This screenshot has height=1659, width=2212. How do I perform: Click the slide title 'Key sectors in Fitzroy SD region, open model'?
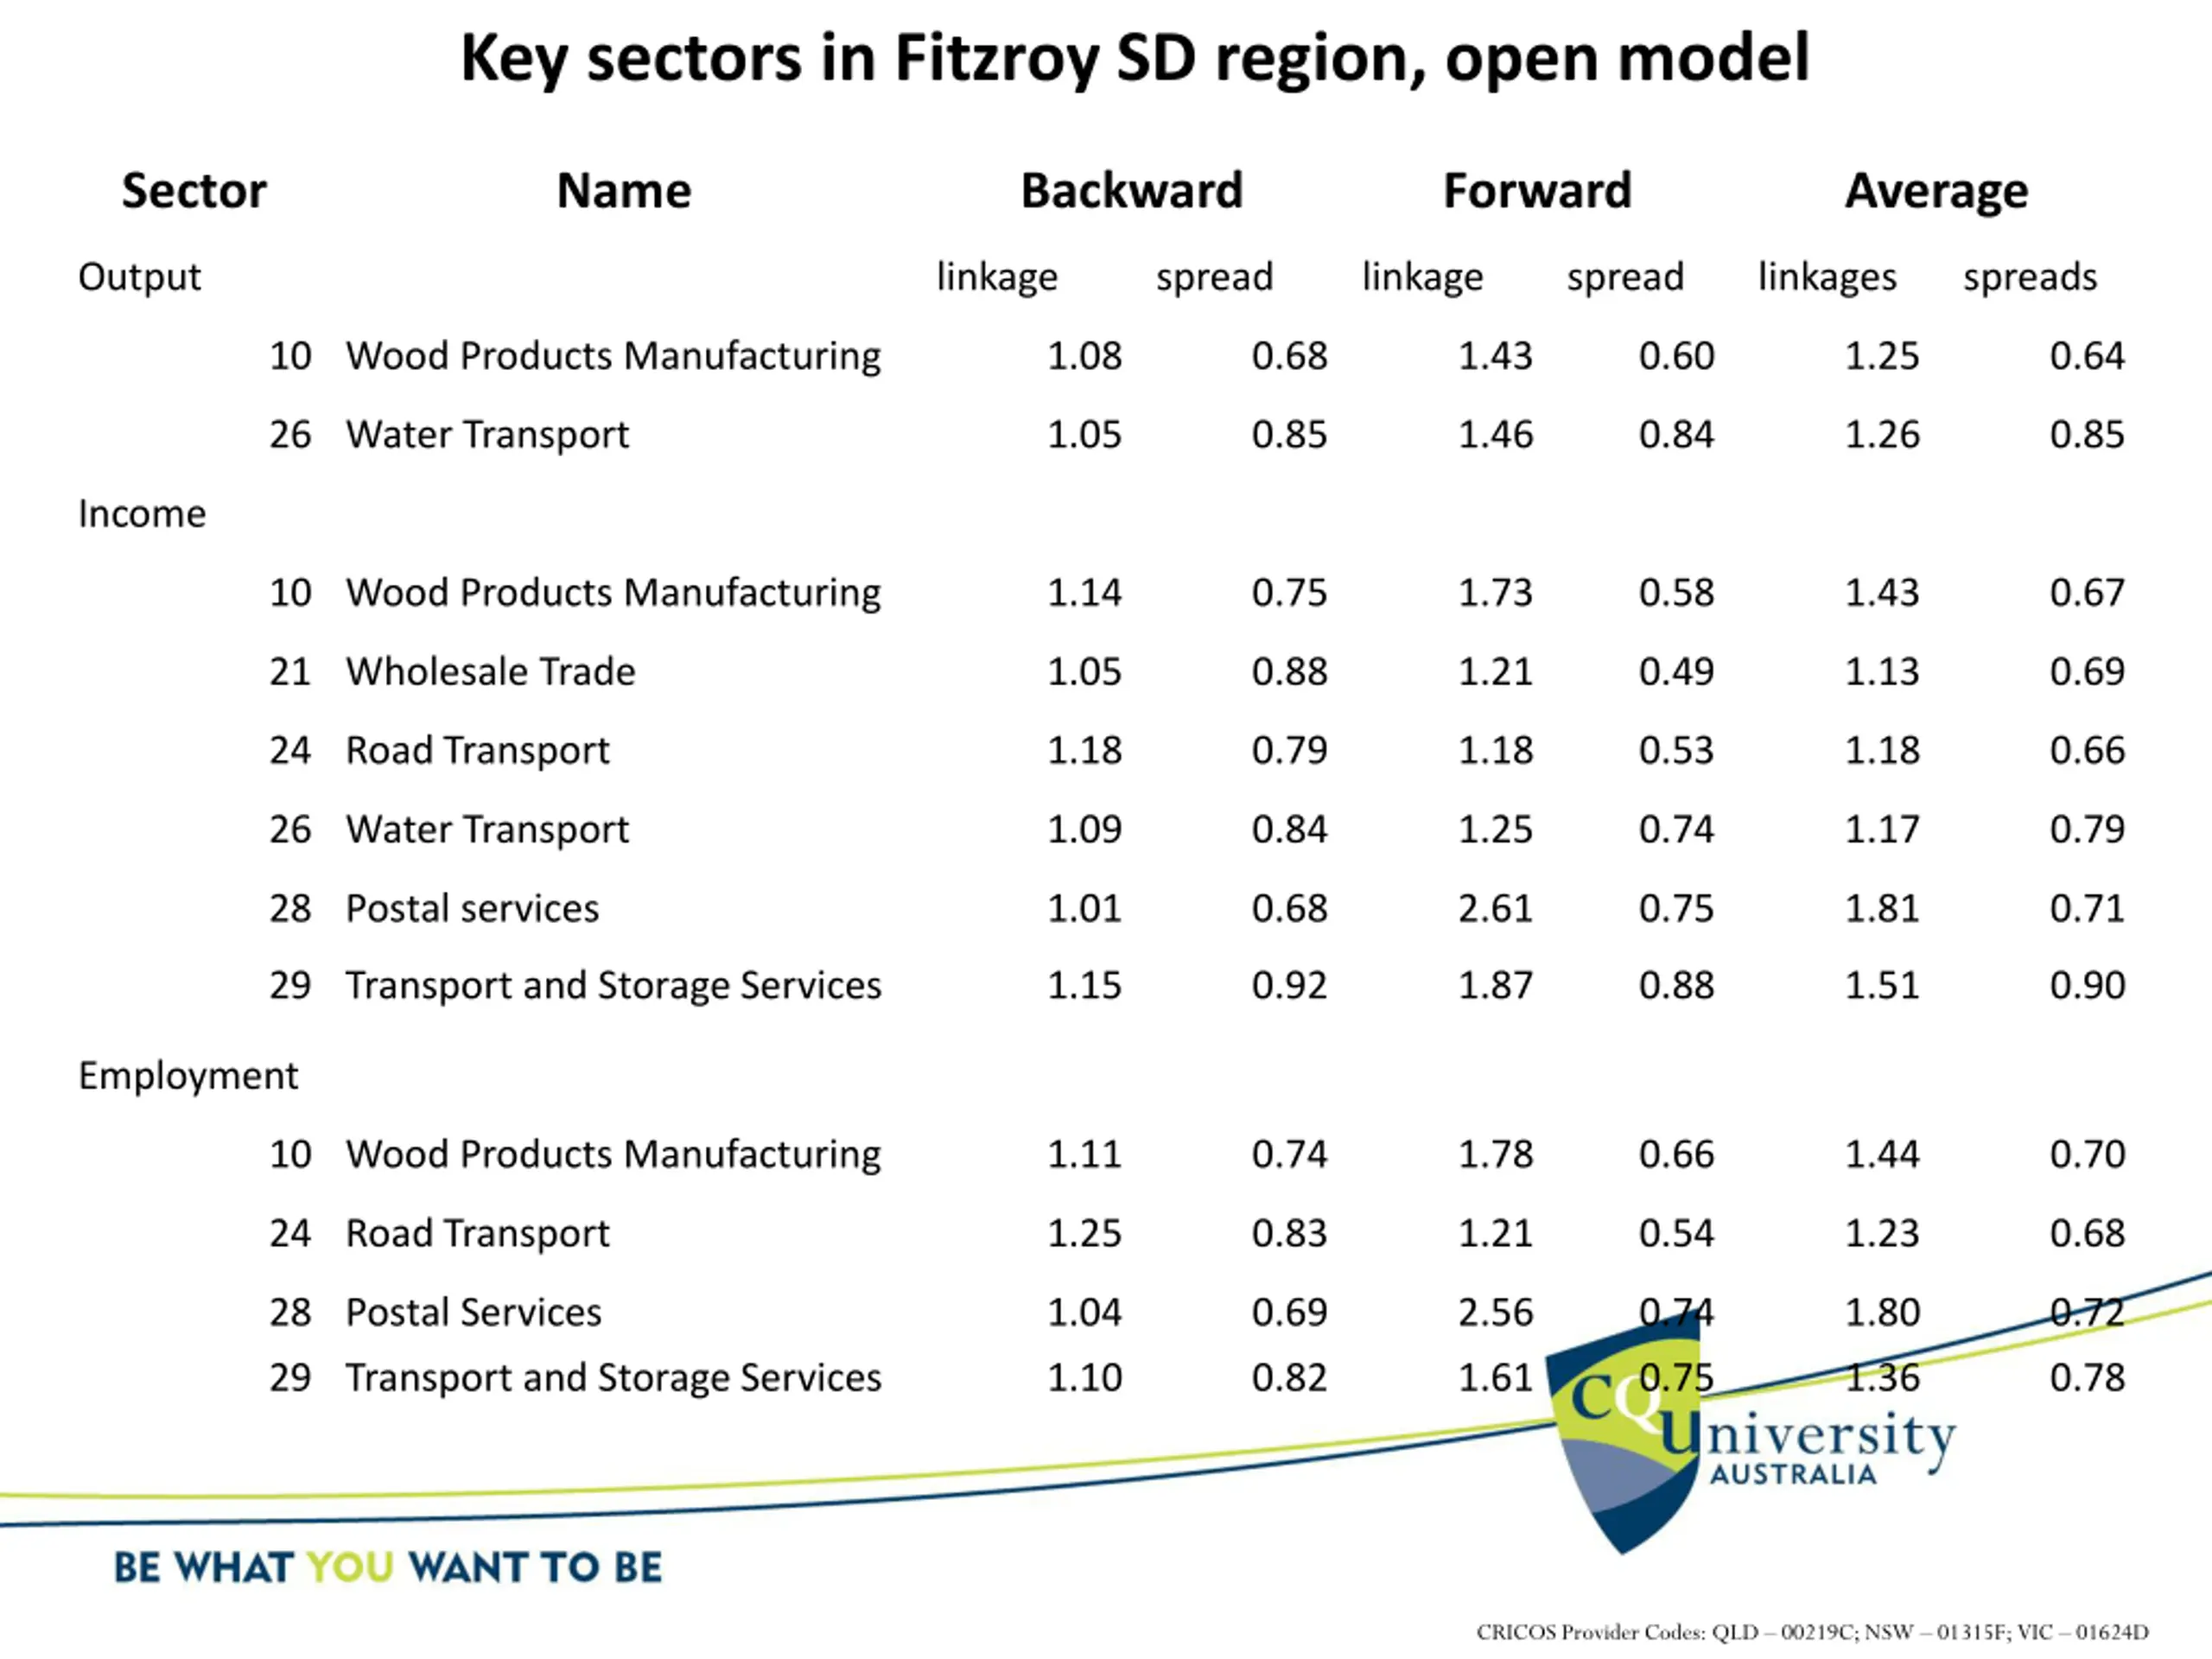click(x=1134, y=58)
